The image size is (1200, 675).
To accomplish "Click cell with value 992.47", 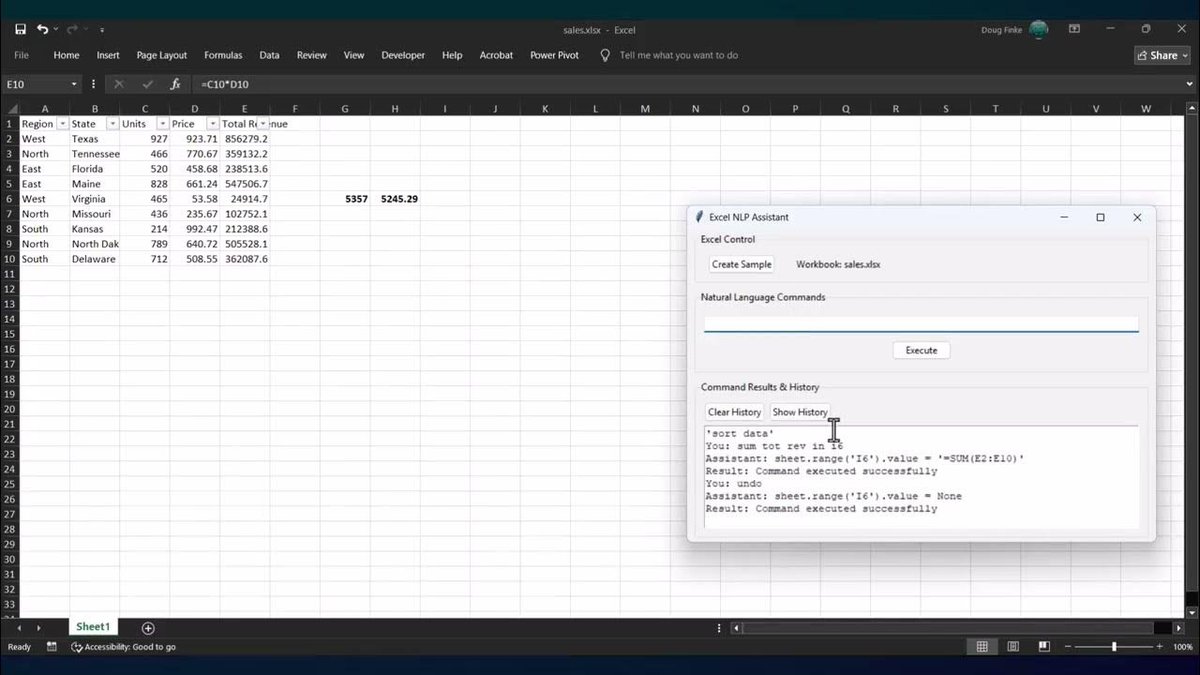I will pyautogui.click(x=195, y=229).
